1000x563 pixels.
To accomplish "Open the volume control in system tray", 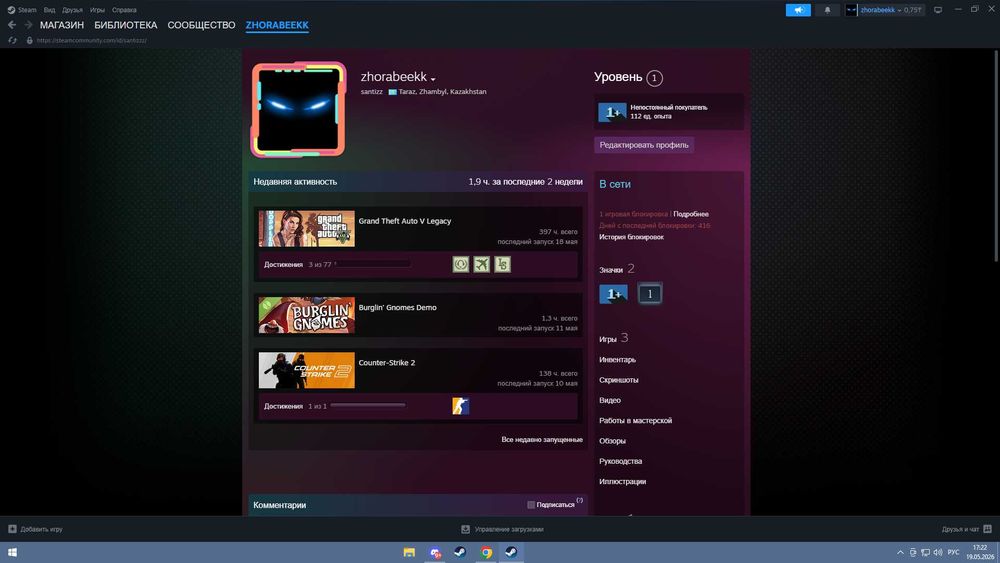I will pos(938,552).
